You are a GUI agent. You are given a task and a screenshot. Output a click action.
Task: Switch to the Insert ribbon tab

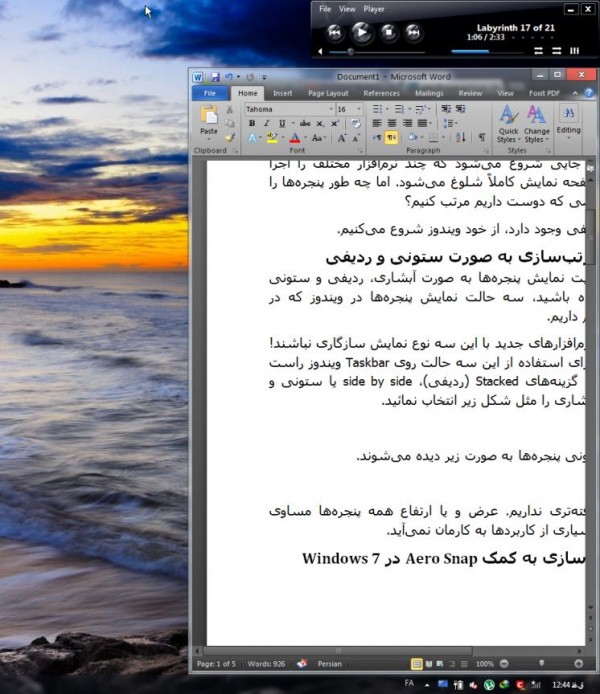[x=282, y=93]
